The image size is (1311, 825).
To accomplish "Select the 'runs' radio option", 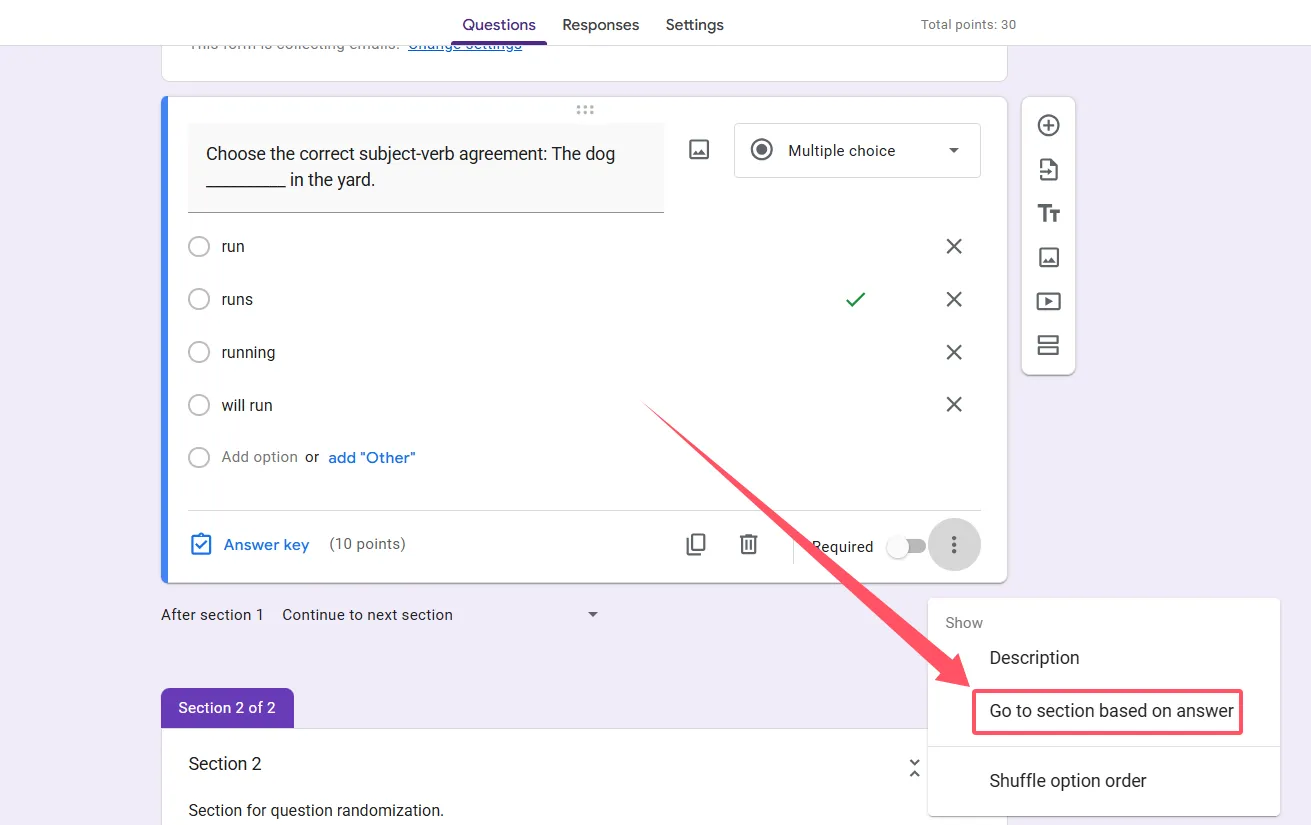I will pyautogui.click(x=199, y=299).
